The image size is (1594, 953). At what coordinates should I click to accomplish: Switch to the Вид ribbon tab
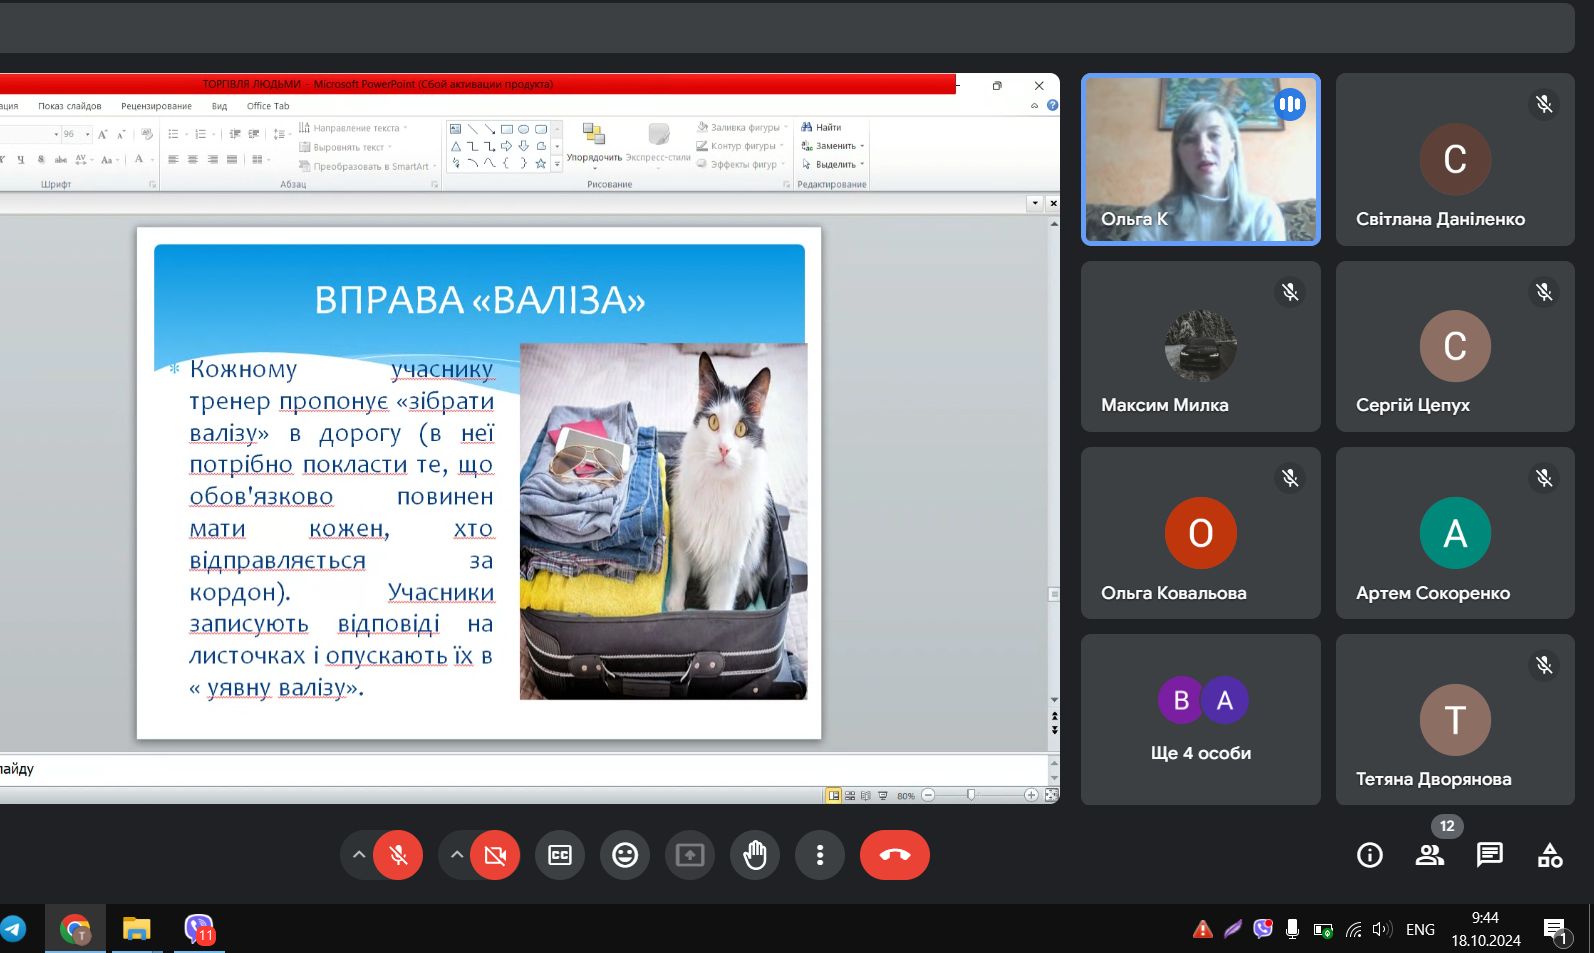pos(219,106)
